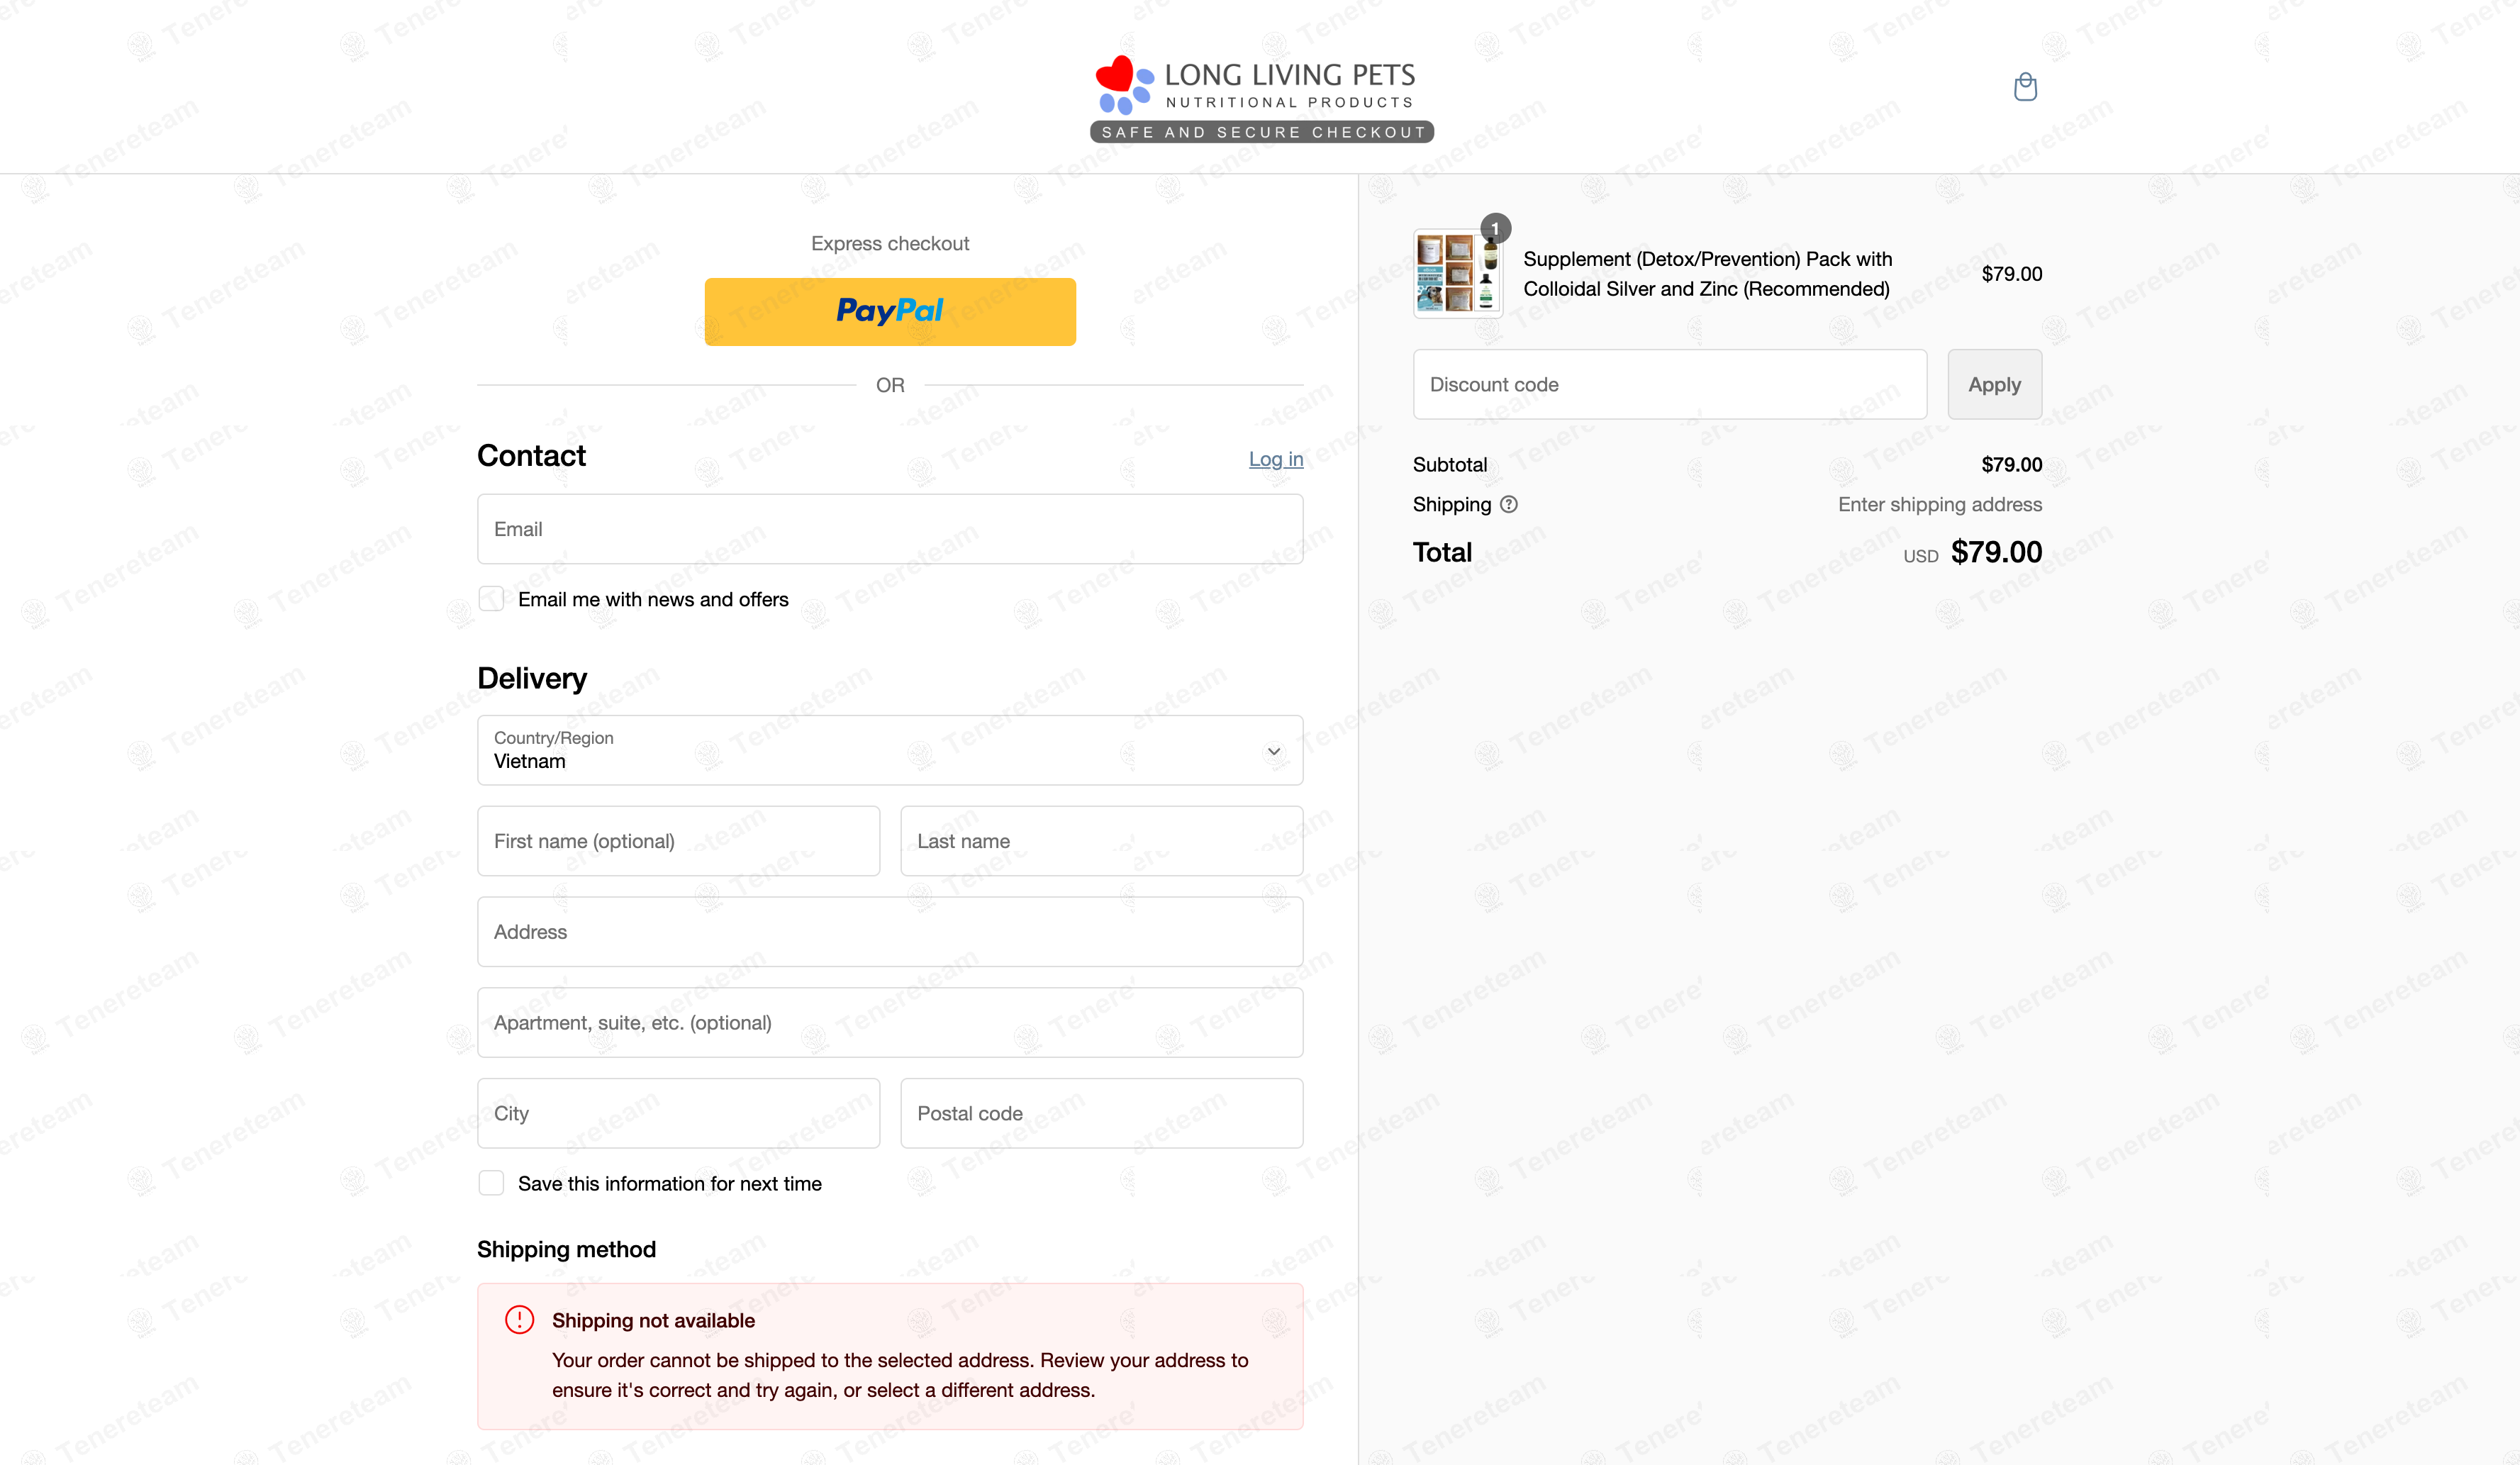Click the Supplement Pack product thumbnail
2520x1465 pixels.
point(1458,273)
